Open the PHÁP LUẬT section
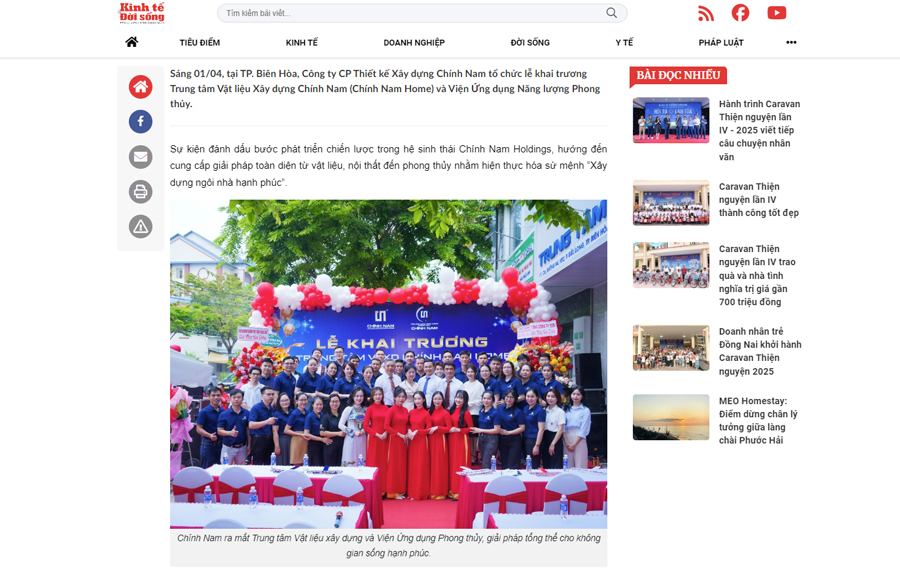The height and width of the screenshot is (568, 900). pos(721,42)
